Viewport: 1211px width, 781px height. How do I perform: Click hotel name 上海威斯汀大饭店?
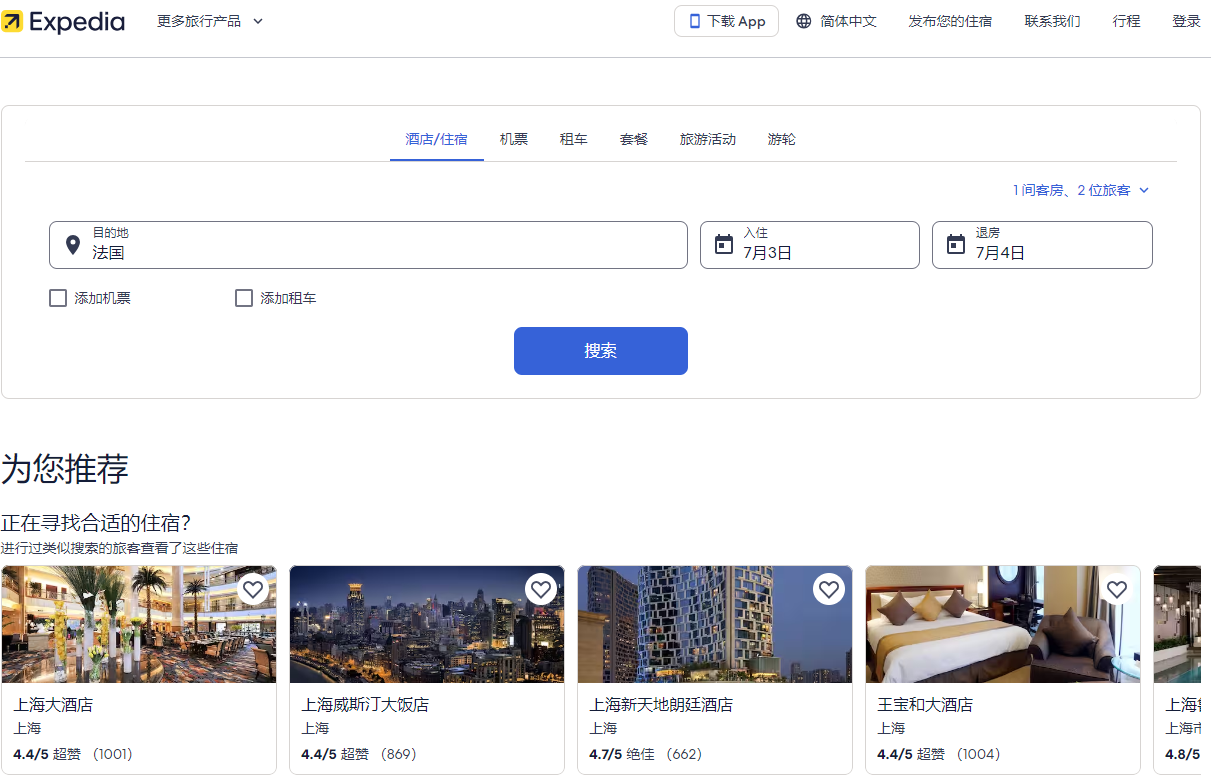click(365, 705)
